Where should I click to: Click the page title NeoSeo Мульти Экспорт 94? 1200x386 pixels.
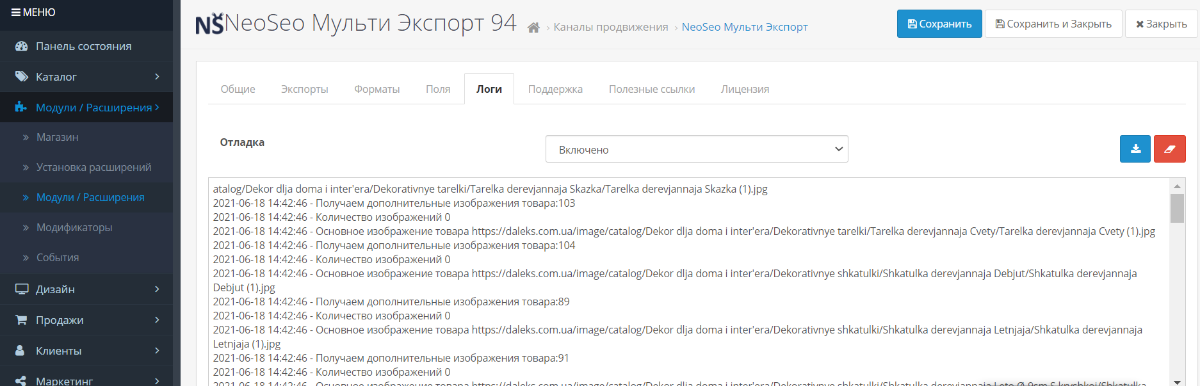tap(371, 24)
